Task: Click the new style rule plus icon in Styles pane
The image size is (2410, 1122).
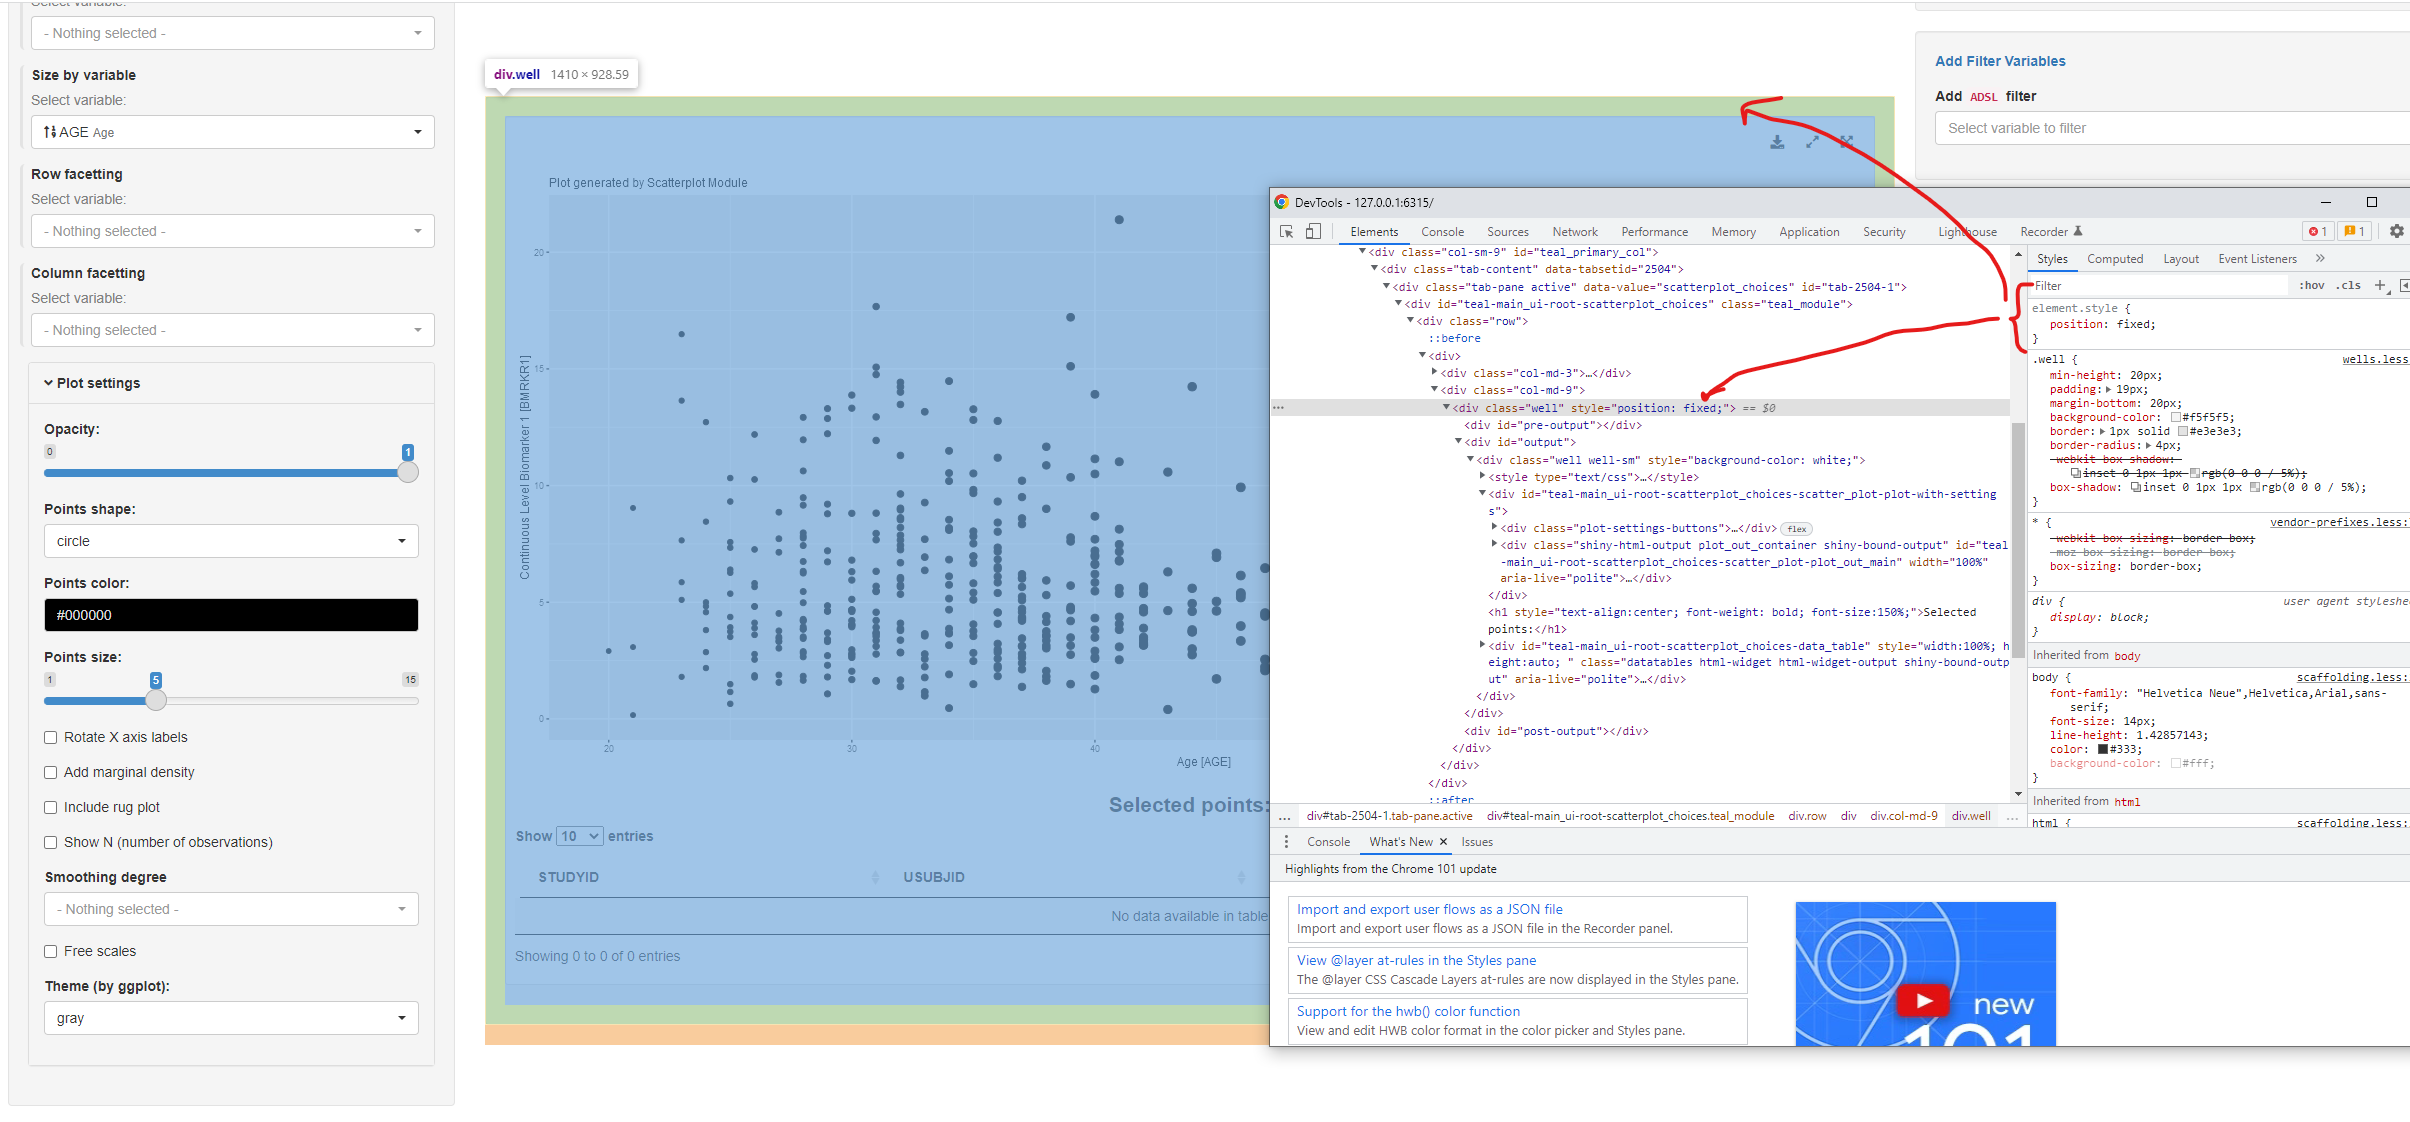Action: tap(2379, 285)
